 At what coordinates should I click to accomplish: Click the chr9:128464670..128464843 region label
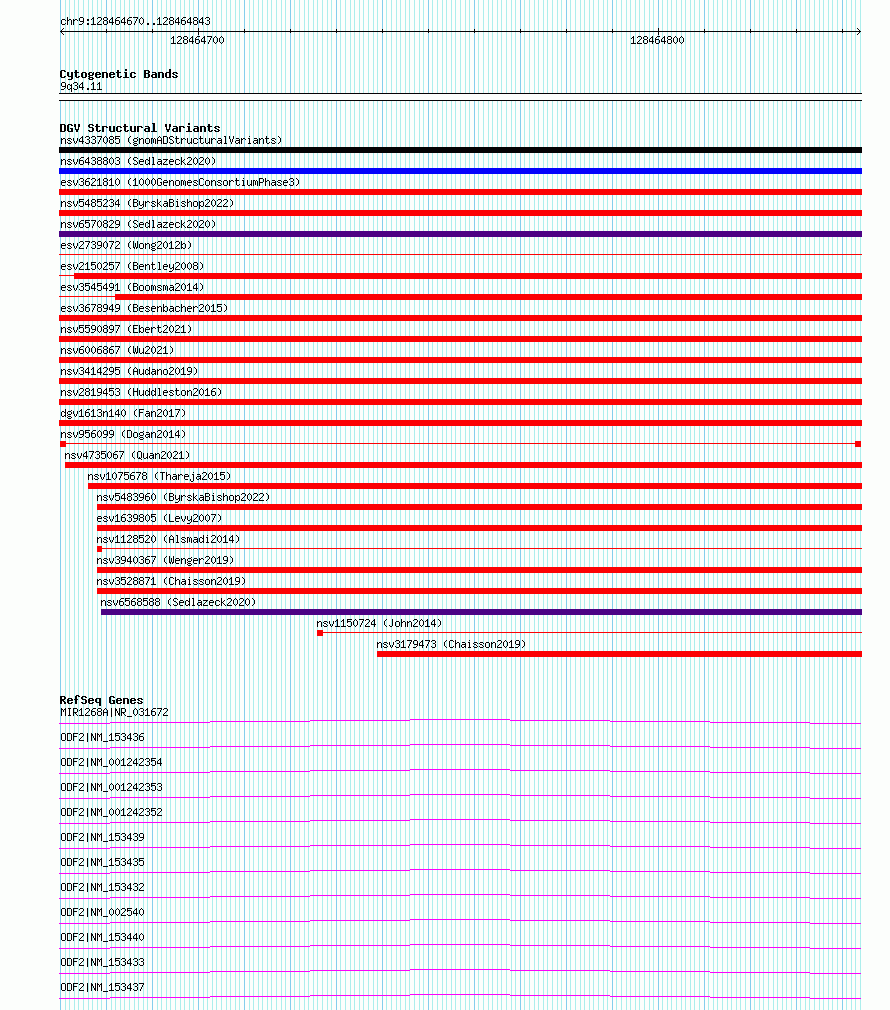[135, 21]
